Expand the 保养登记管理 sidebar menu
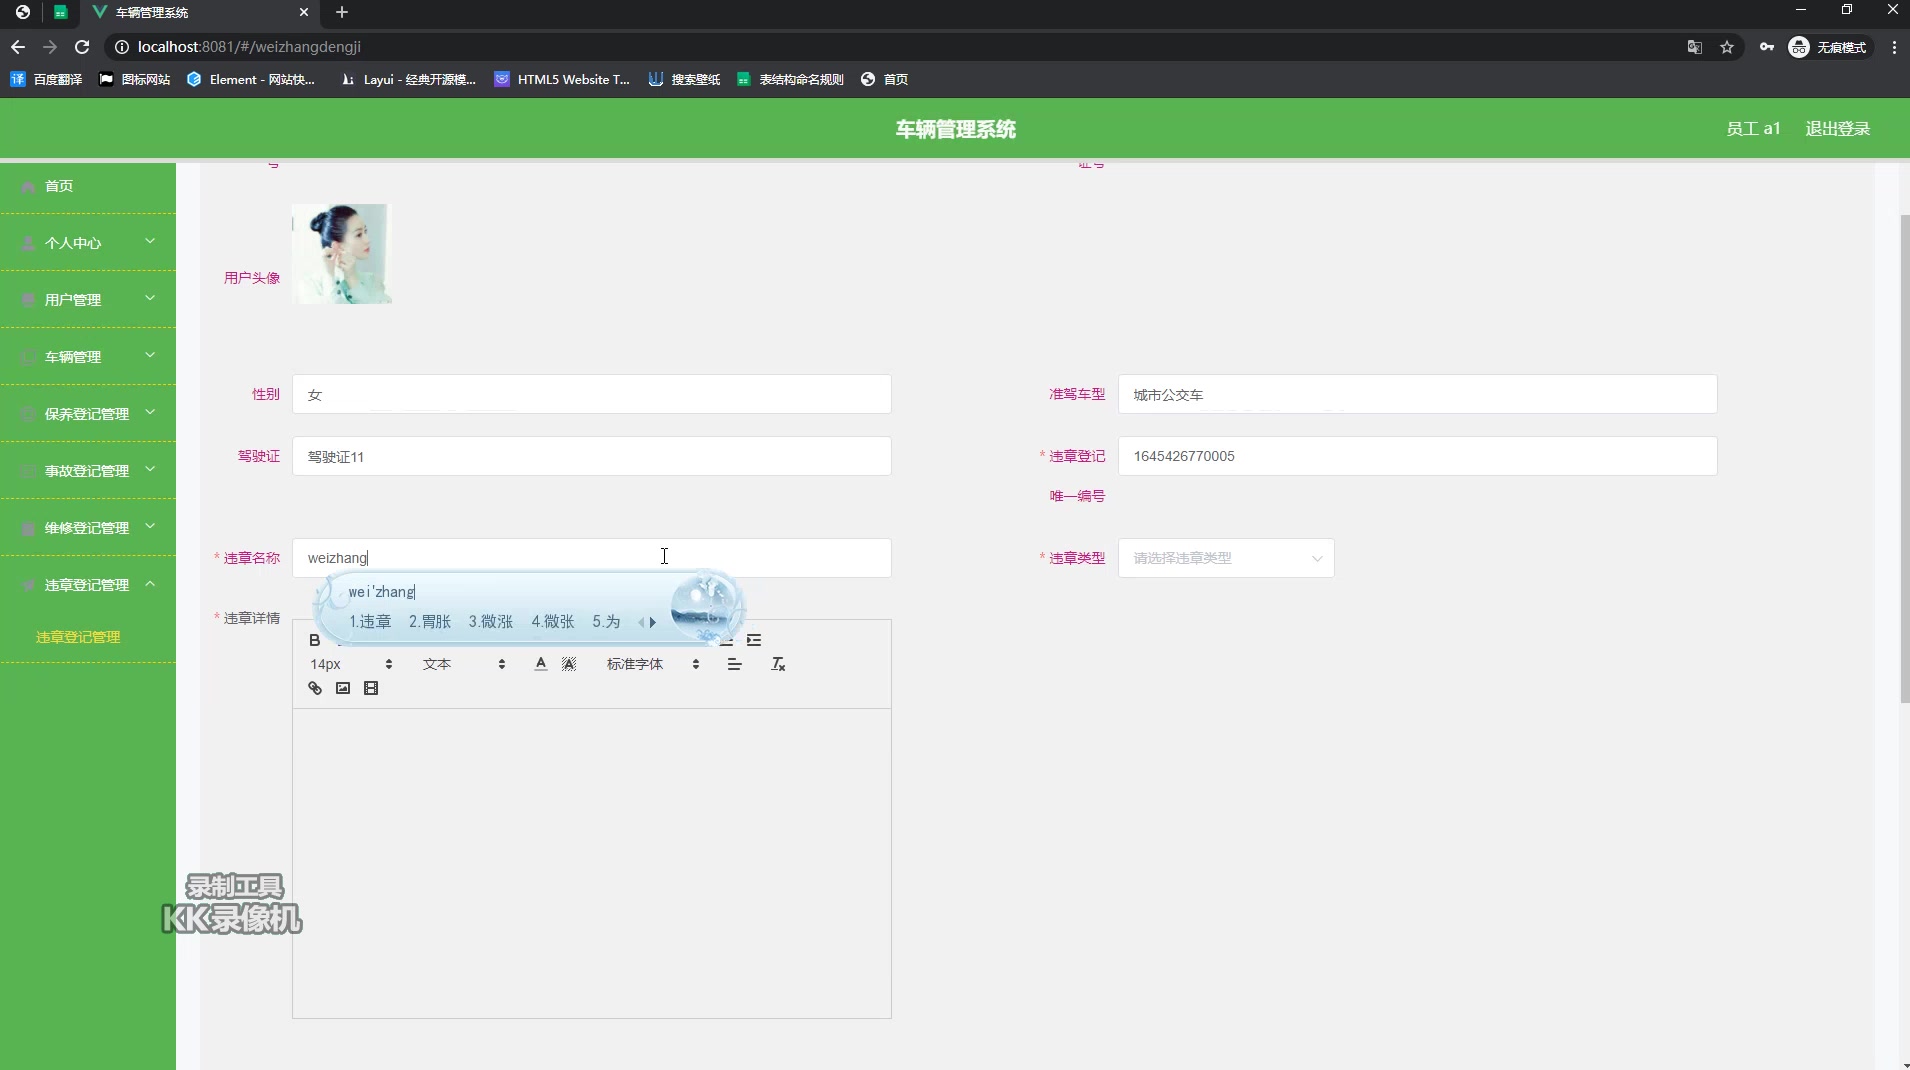1910x1070 pixels. pyautogui.click(x=88, y=414)
